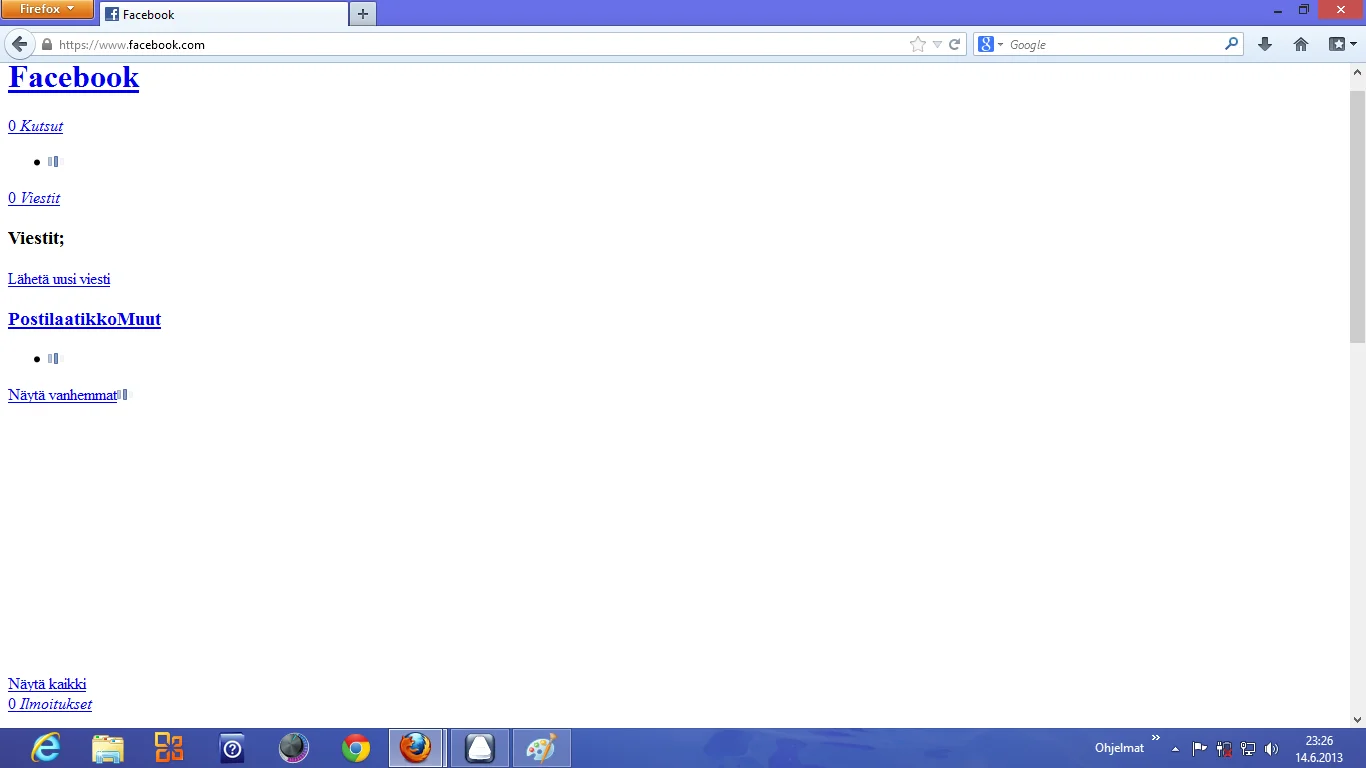Expand the search engine selector dropdown
This screenshot has height=768, width=1366.
pos(990,44)
